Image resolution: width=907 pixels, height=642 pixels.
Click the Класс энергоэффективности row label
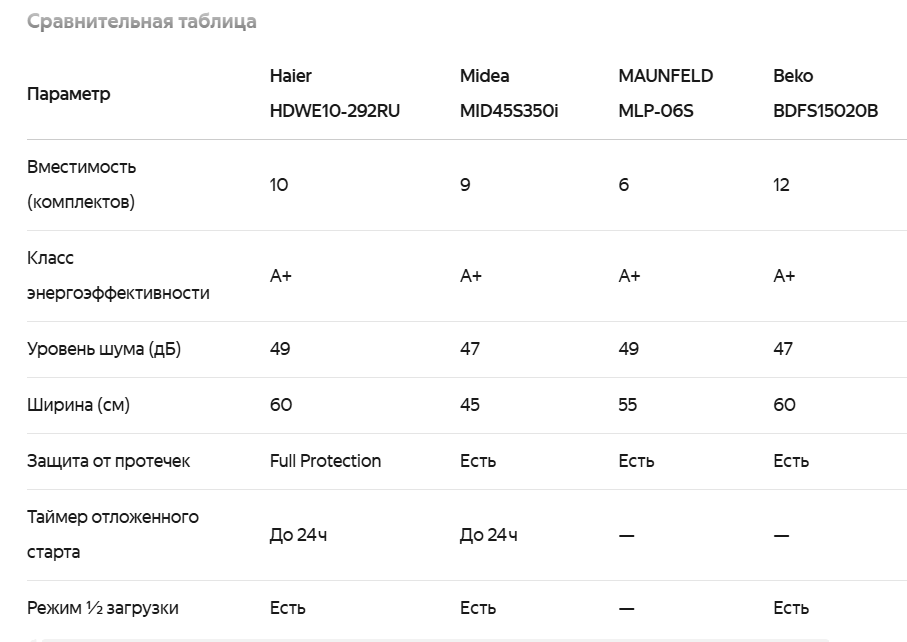pyautogui.click(x=118, y=275)
